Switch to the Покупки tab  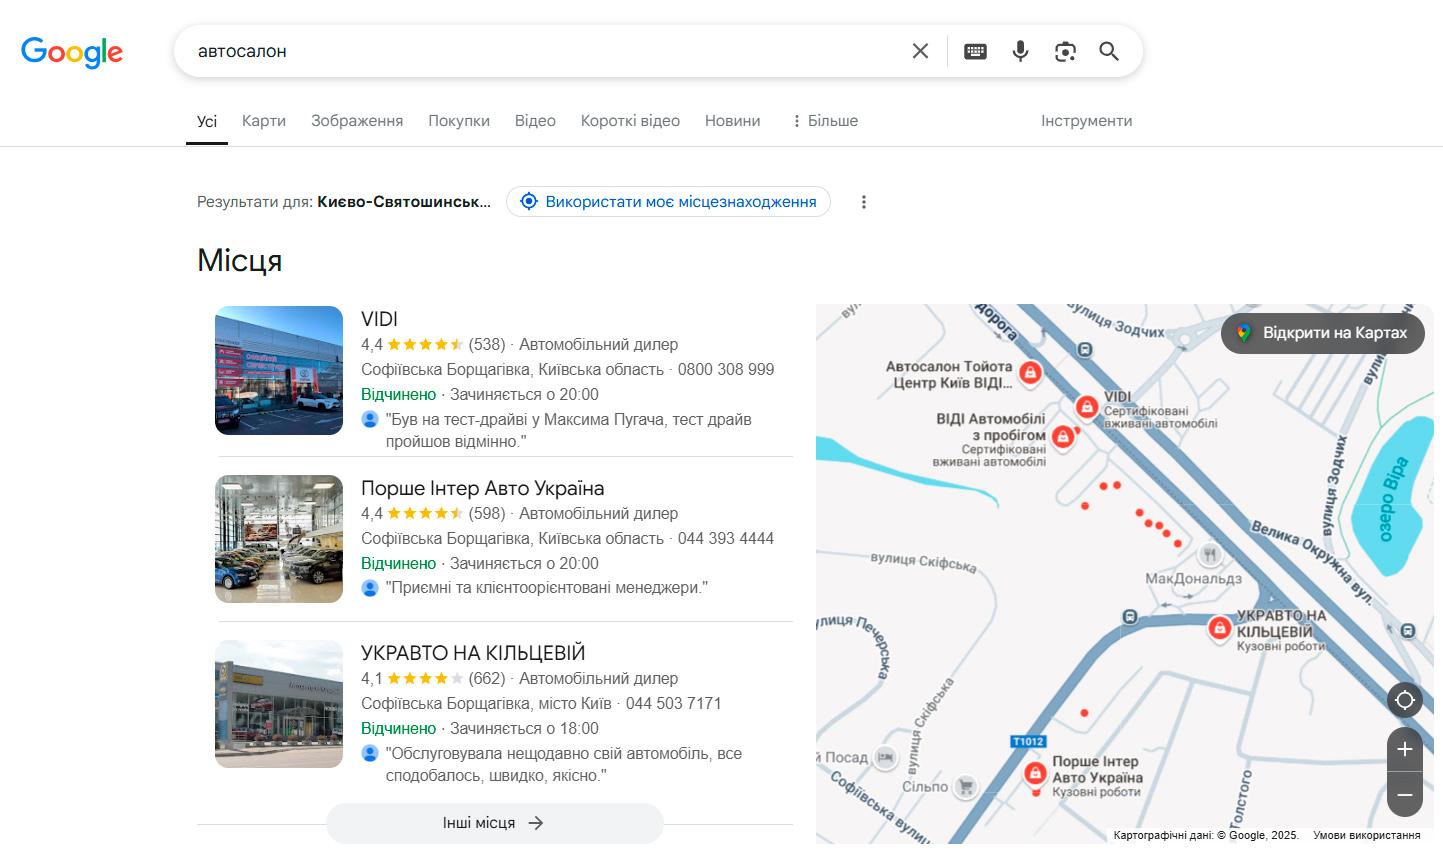click(x=459, y=121)
